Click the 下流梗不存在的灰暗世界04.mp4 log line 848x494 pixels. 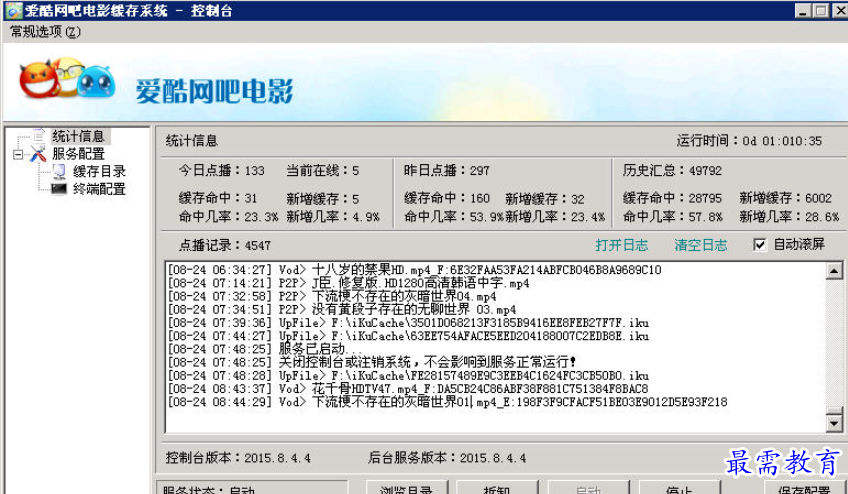point(332,297)
